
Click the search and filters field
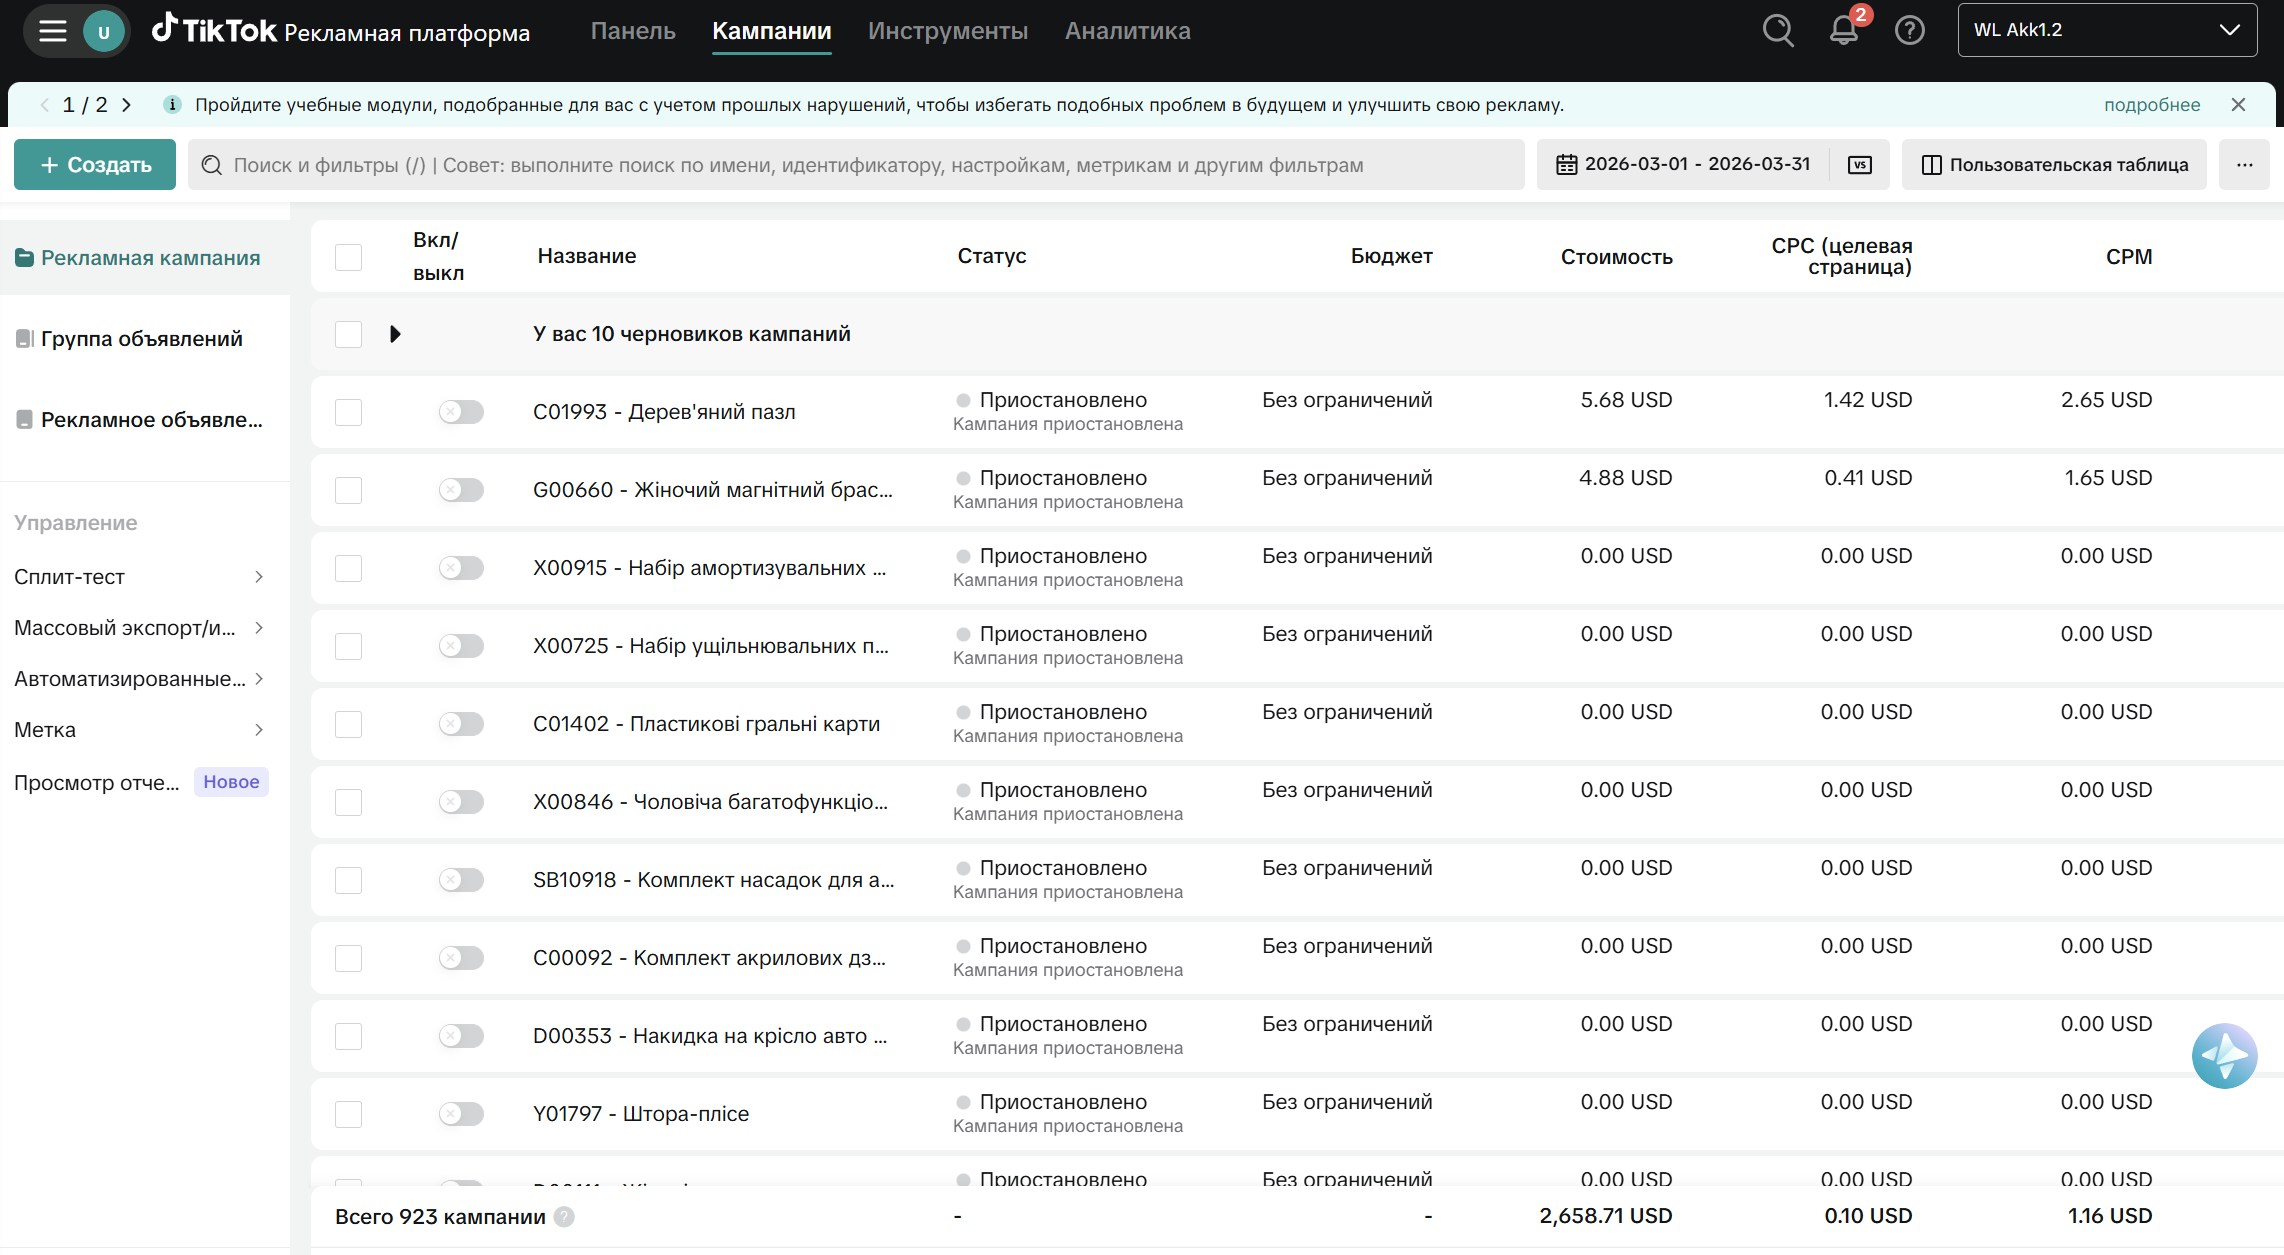pos(855,165)
